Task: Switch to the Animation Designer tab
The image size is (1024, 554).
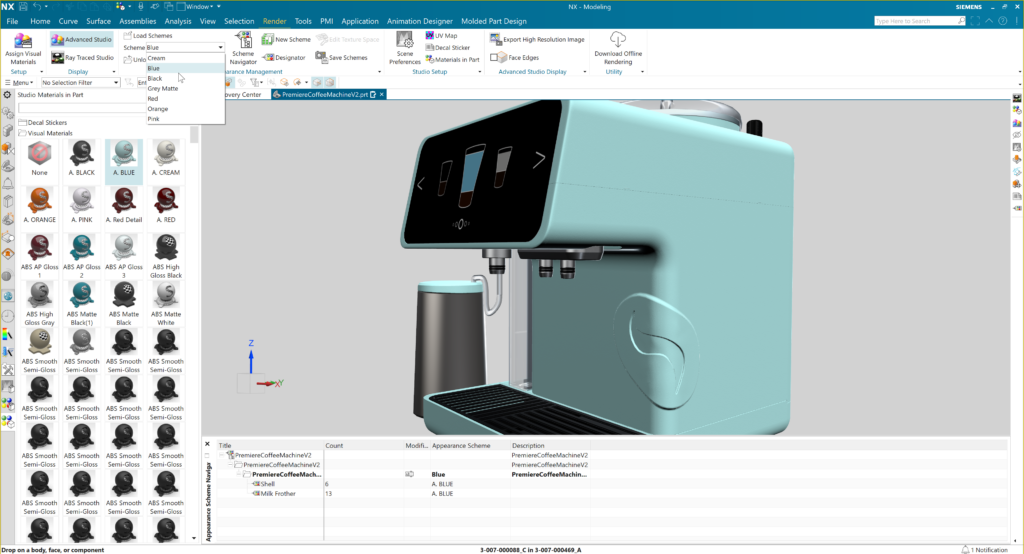Action: pyautogui.click(x=418, y=20)
